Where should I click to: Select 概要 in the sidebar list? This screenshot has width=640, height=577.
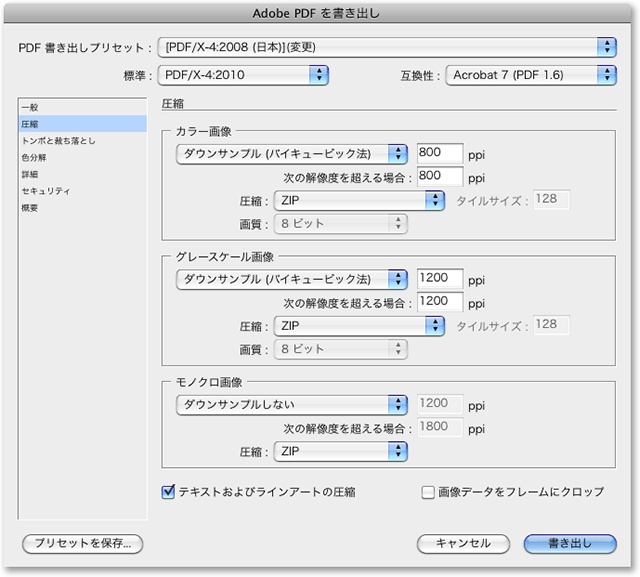tap(31, 207)
